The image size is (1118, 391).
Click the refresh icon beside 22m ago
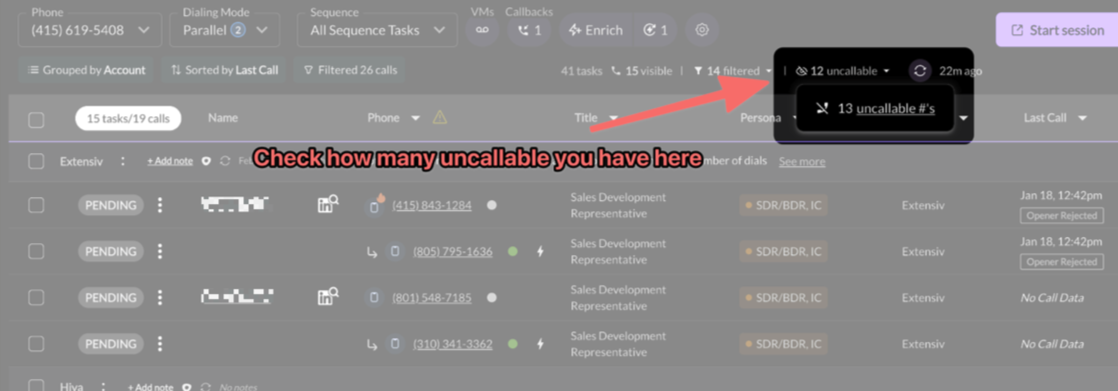tap(920, 71)
